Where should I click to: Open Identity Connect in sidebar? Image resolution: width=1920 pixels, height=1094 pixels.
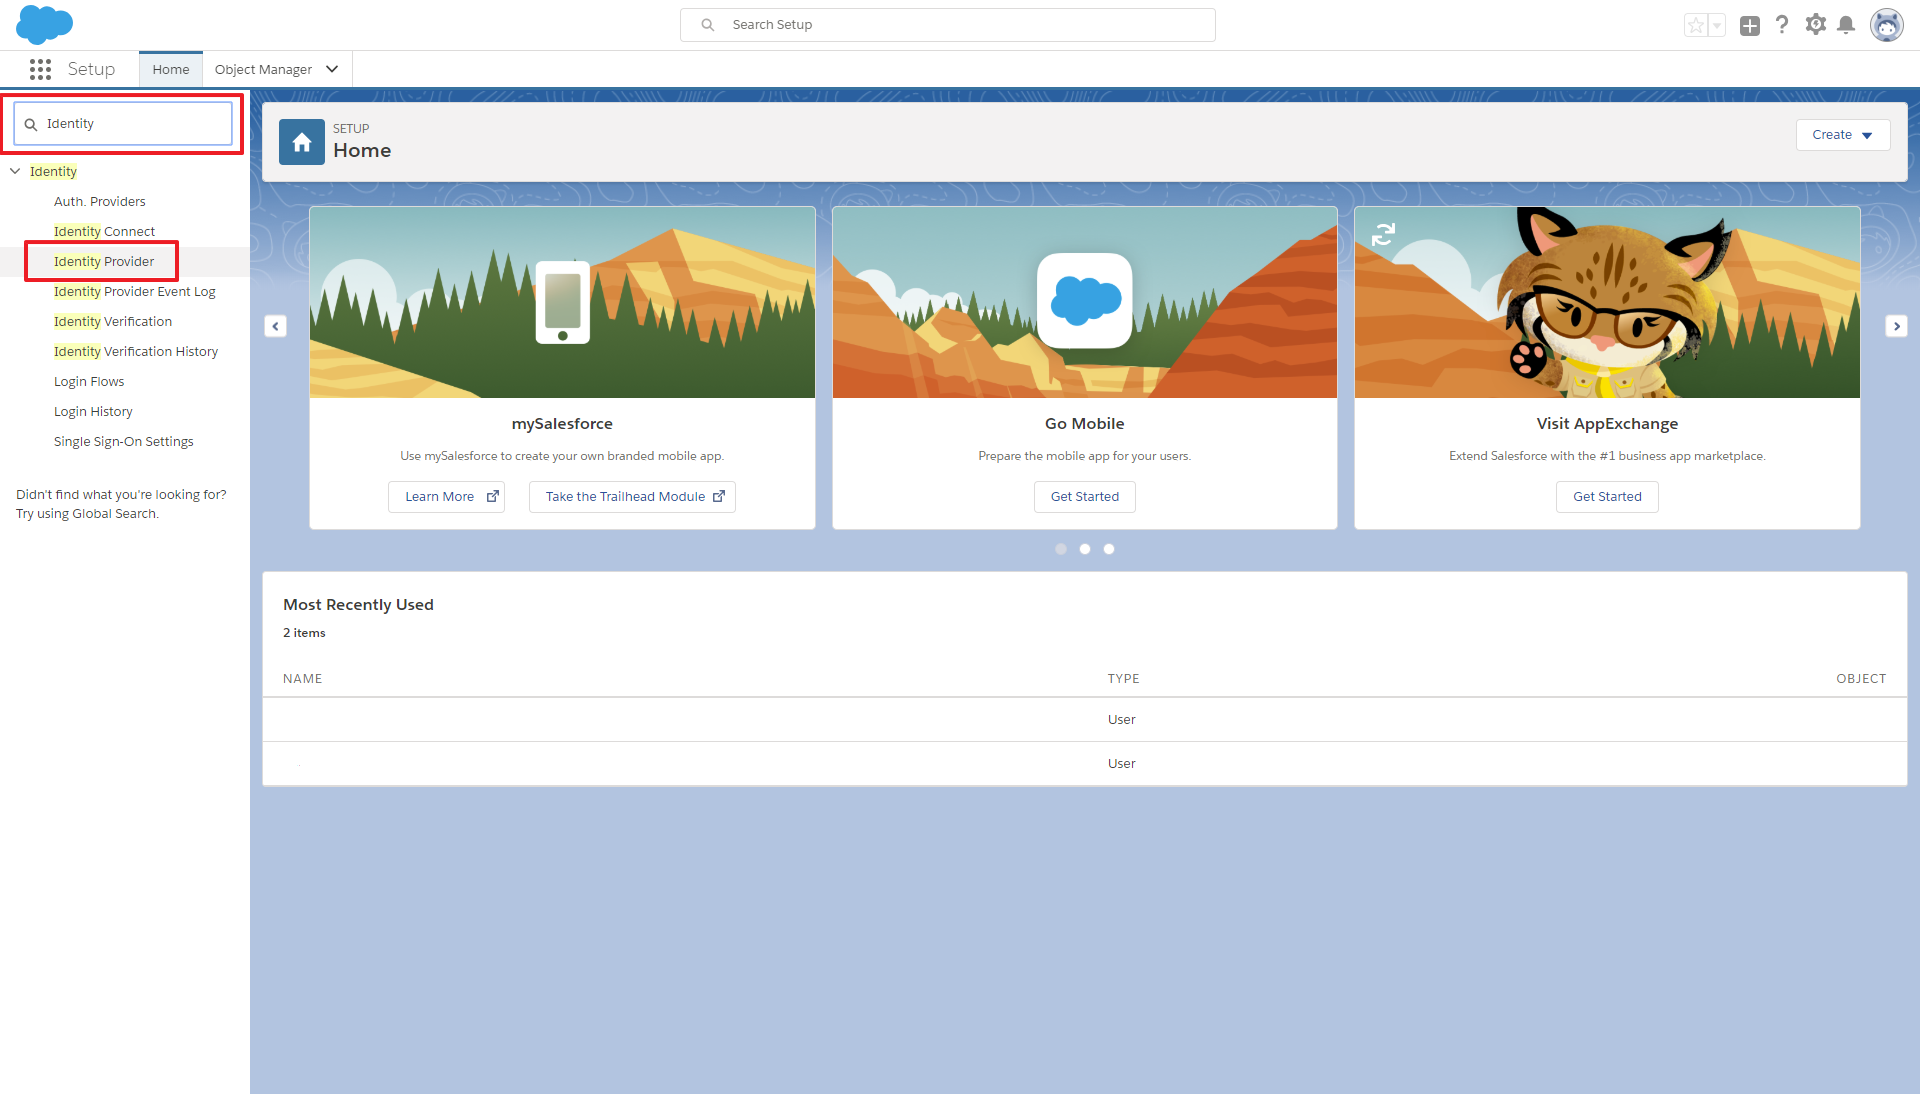(104, 231)
